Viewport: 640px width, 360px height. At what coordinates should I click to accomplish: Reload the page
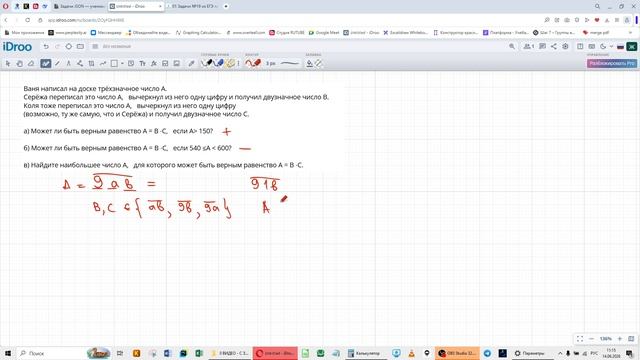(27, 20)
